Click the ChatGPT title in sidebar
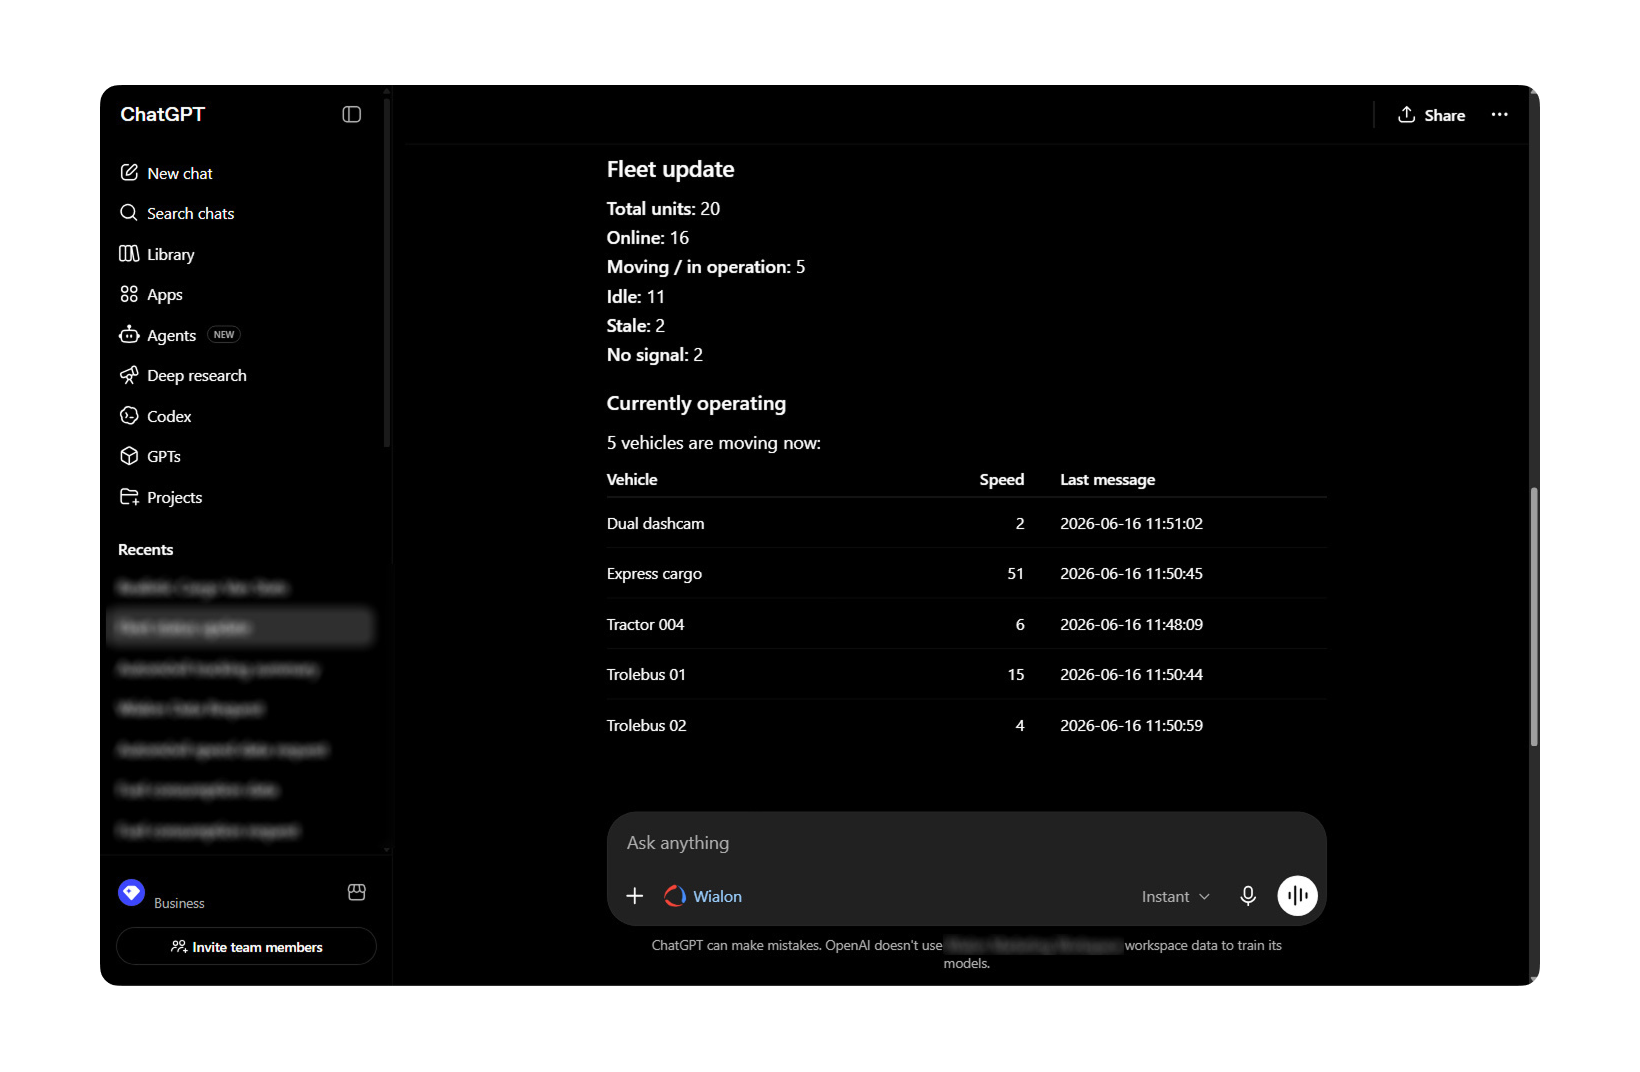The height and width of the screenshot is (1072, 1640). [x=163, y=114]
